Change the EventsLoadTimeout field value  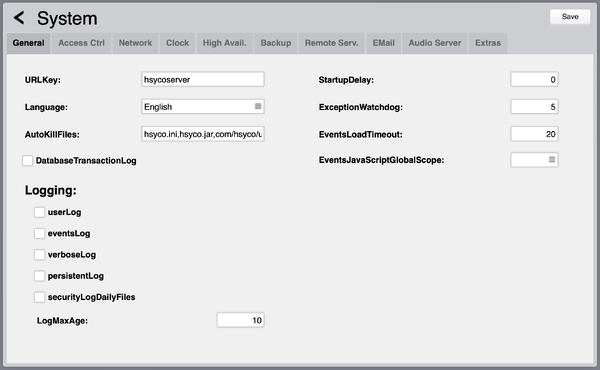pos(535,134)
